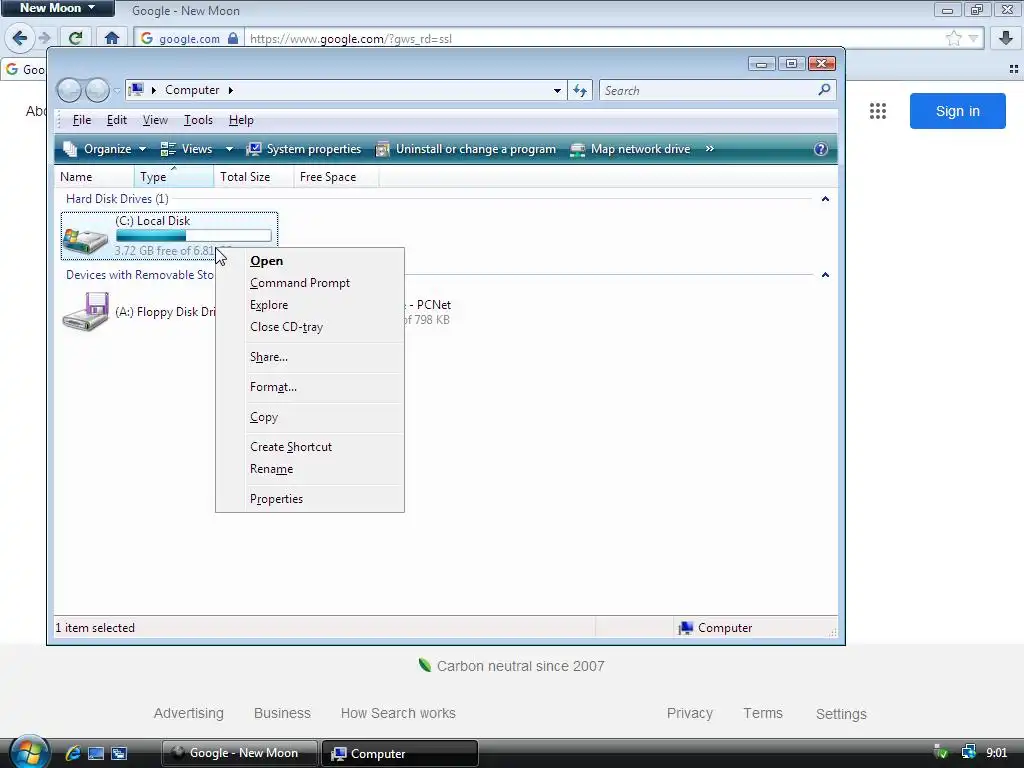The image size is (1024, 768).
Task: Open the File menu
Action: point(82,120)
